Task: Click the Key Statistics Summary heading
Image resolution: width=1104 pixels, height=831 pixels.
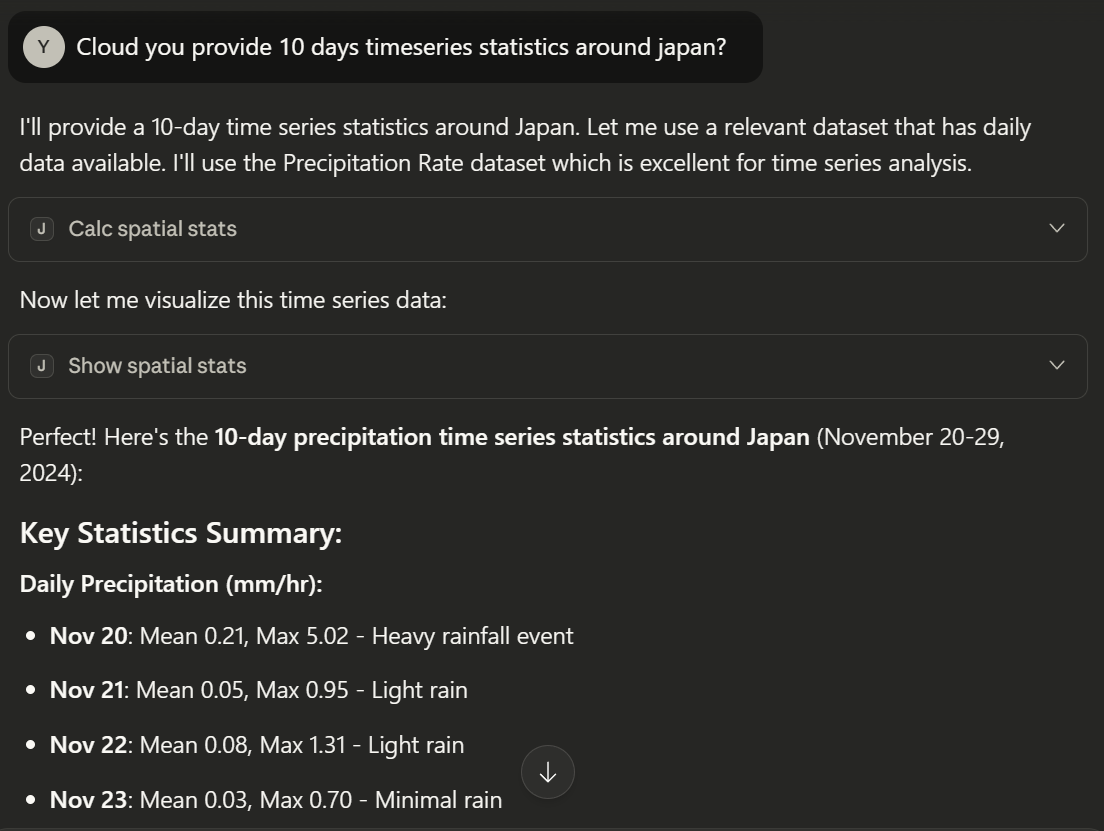Action: tap(180, 532)
